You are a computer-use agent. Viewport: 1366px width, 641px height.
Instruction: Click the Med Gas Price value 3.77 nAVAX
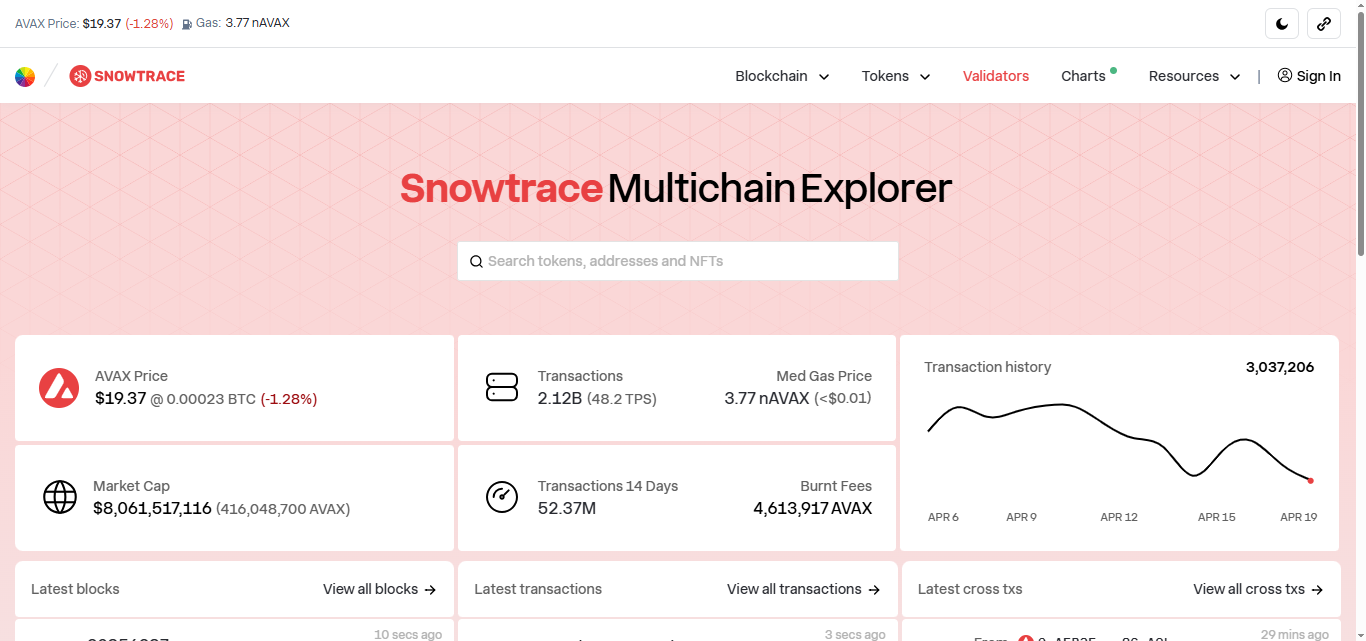[x=767, y=398]
